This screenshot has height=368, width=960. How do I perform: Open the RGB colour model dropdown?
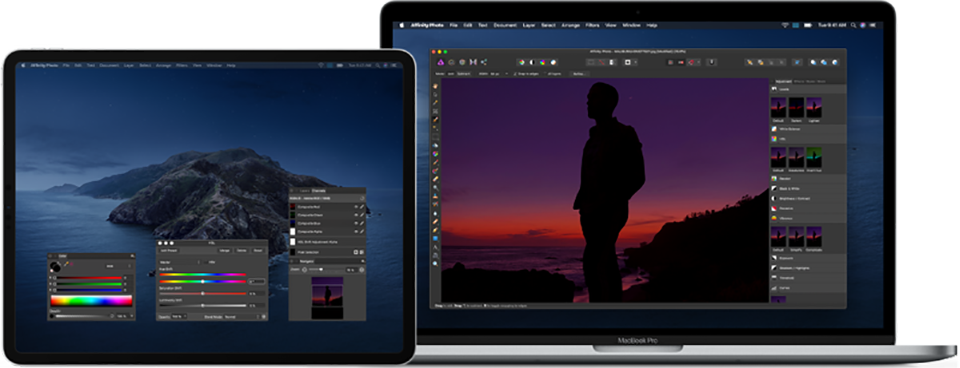click(x=118, y=266)
